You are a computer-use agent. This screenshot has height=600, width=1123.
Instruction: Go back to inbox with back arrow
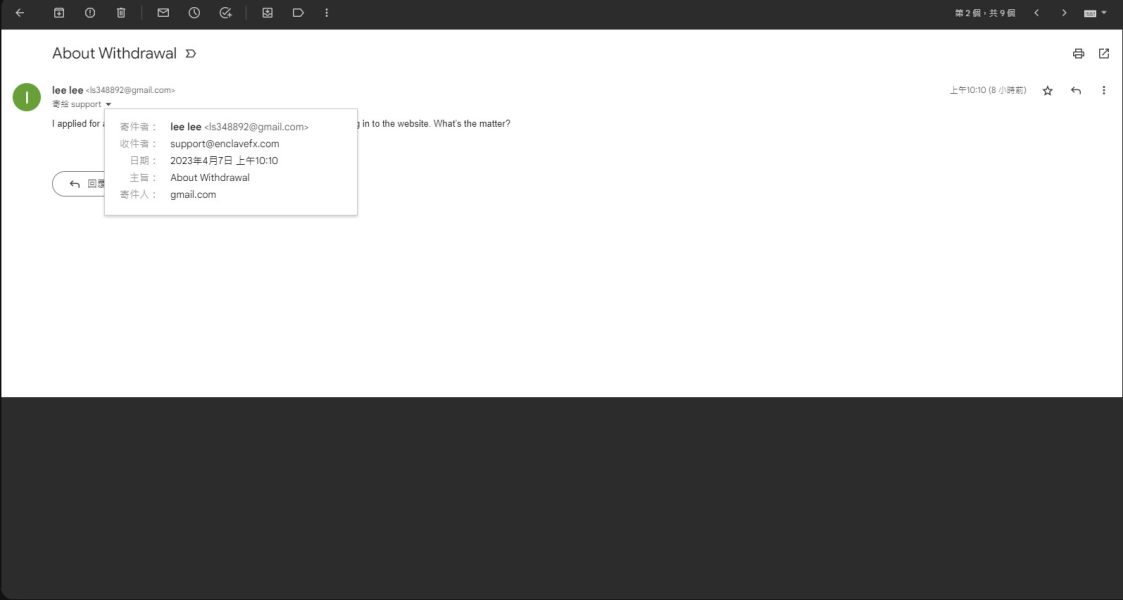click(20, 13)
